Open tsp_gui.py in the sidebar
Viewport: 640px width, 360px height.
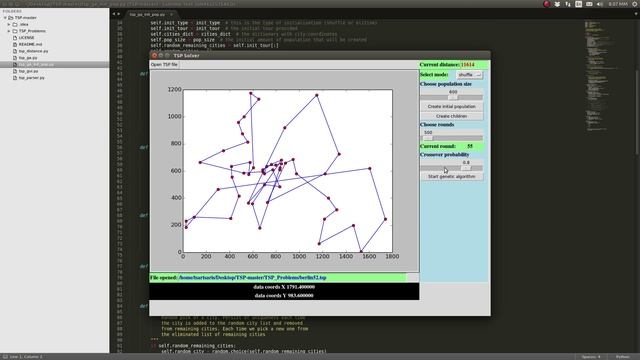click(28, 71)
